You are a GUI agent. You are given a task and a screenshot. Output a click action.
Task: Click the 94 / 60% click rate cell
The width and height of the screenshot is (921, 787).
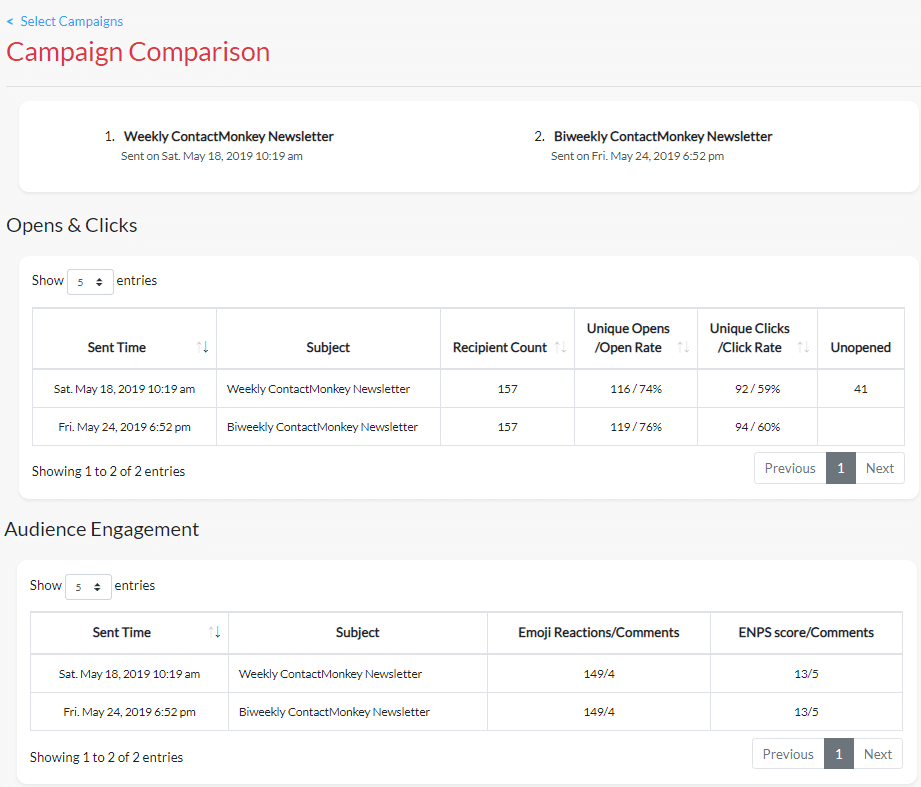point(757,427)
